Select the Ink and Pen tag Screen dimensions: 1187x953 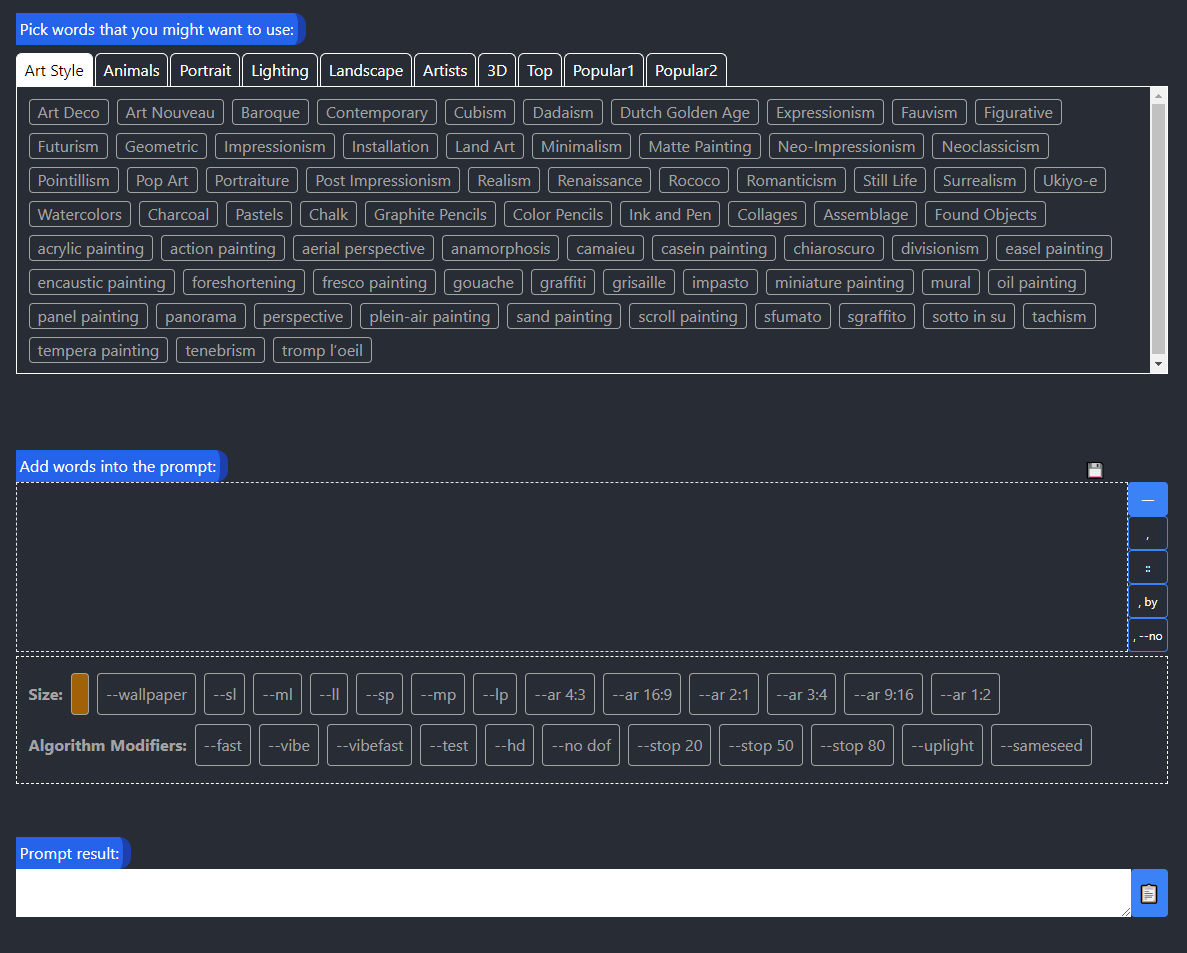tap(670, 214)
